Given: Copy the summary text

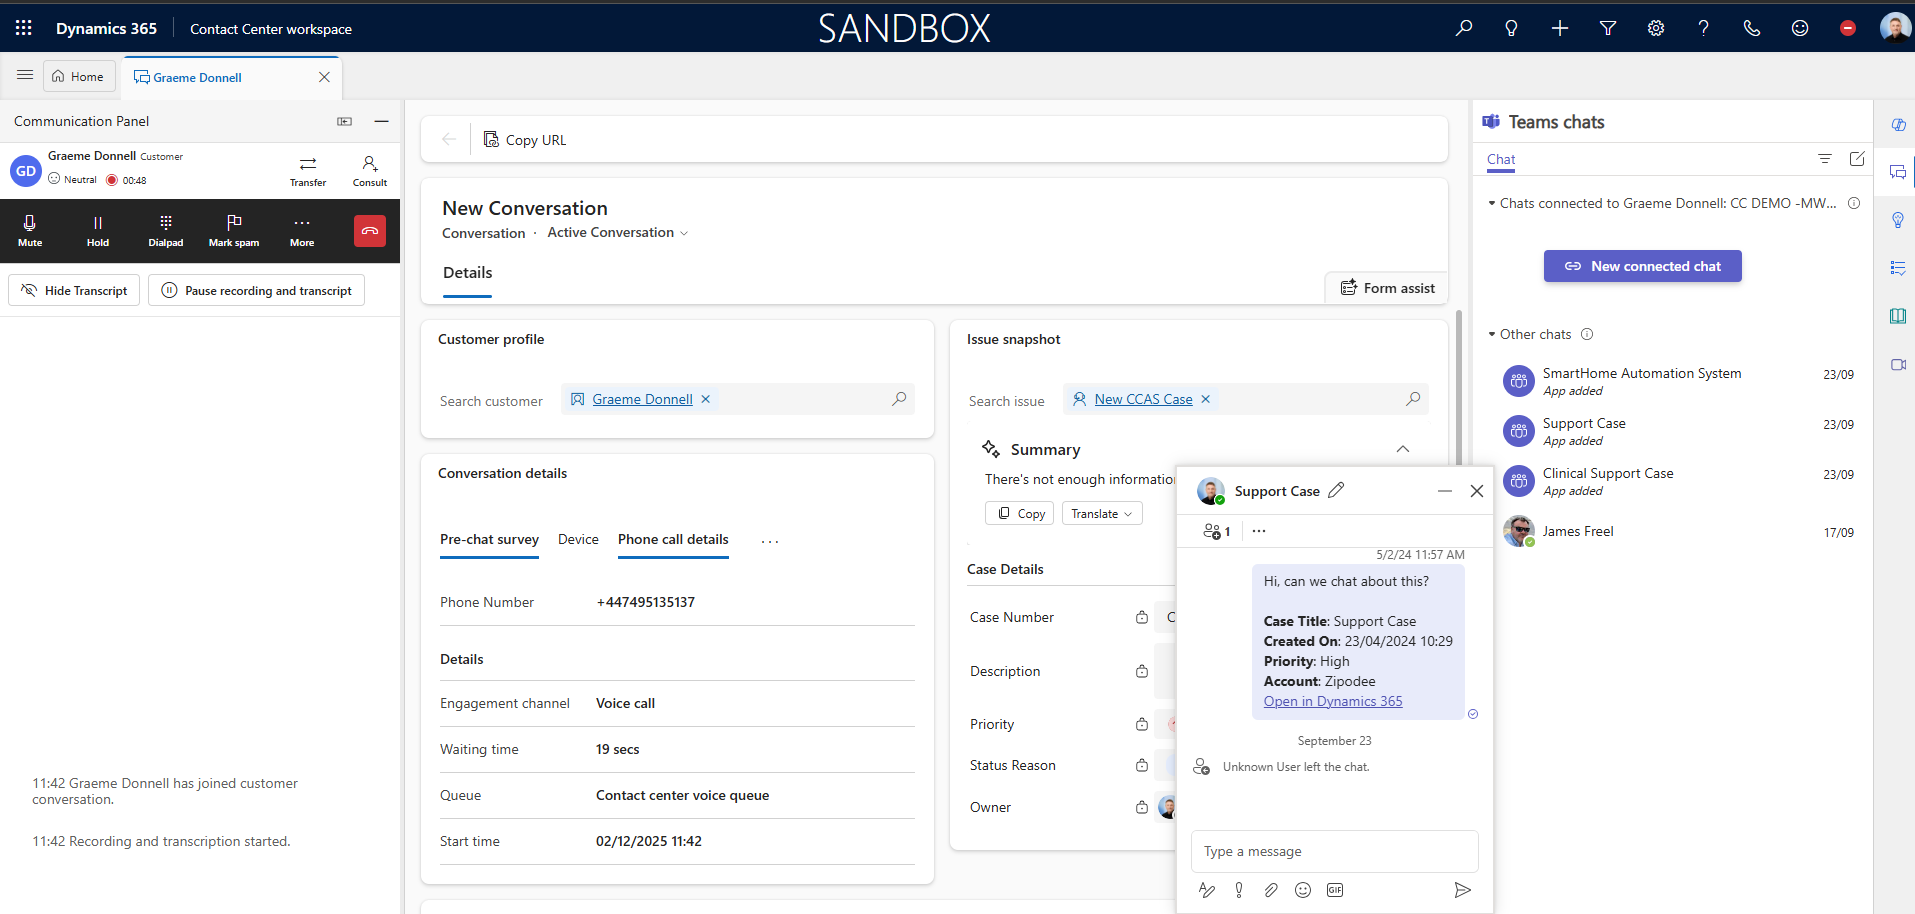Looking at the screenshot, I should click(1019, 513).
